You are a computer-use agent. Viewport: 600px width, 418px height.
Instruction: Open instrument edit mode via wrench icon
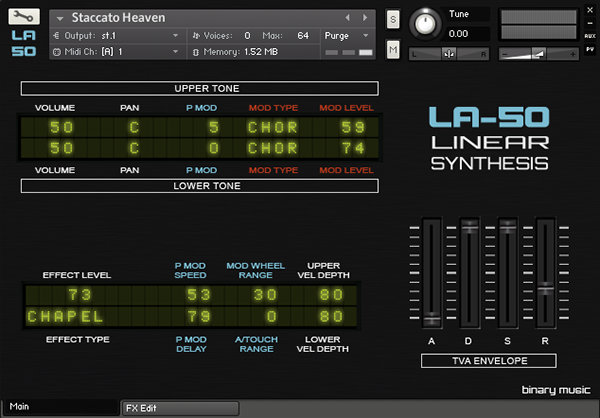coord(24,16)
